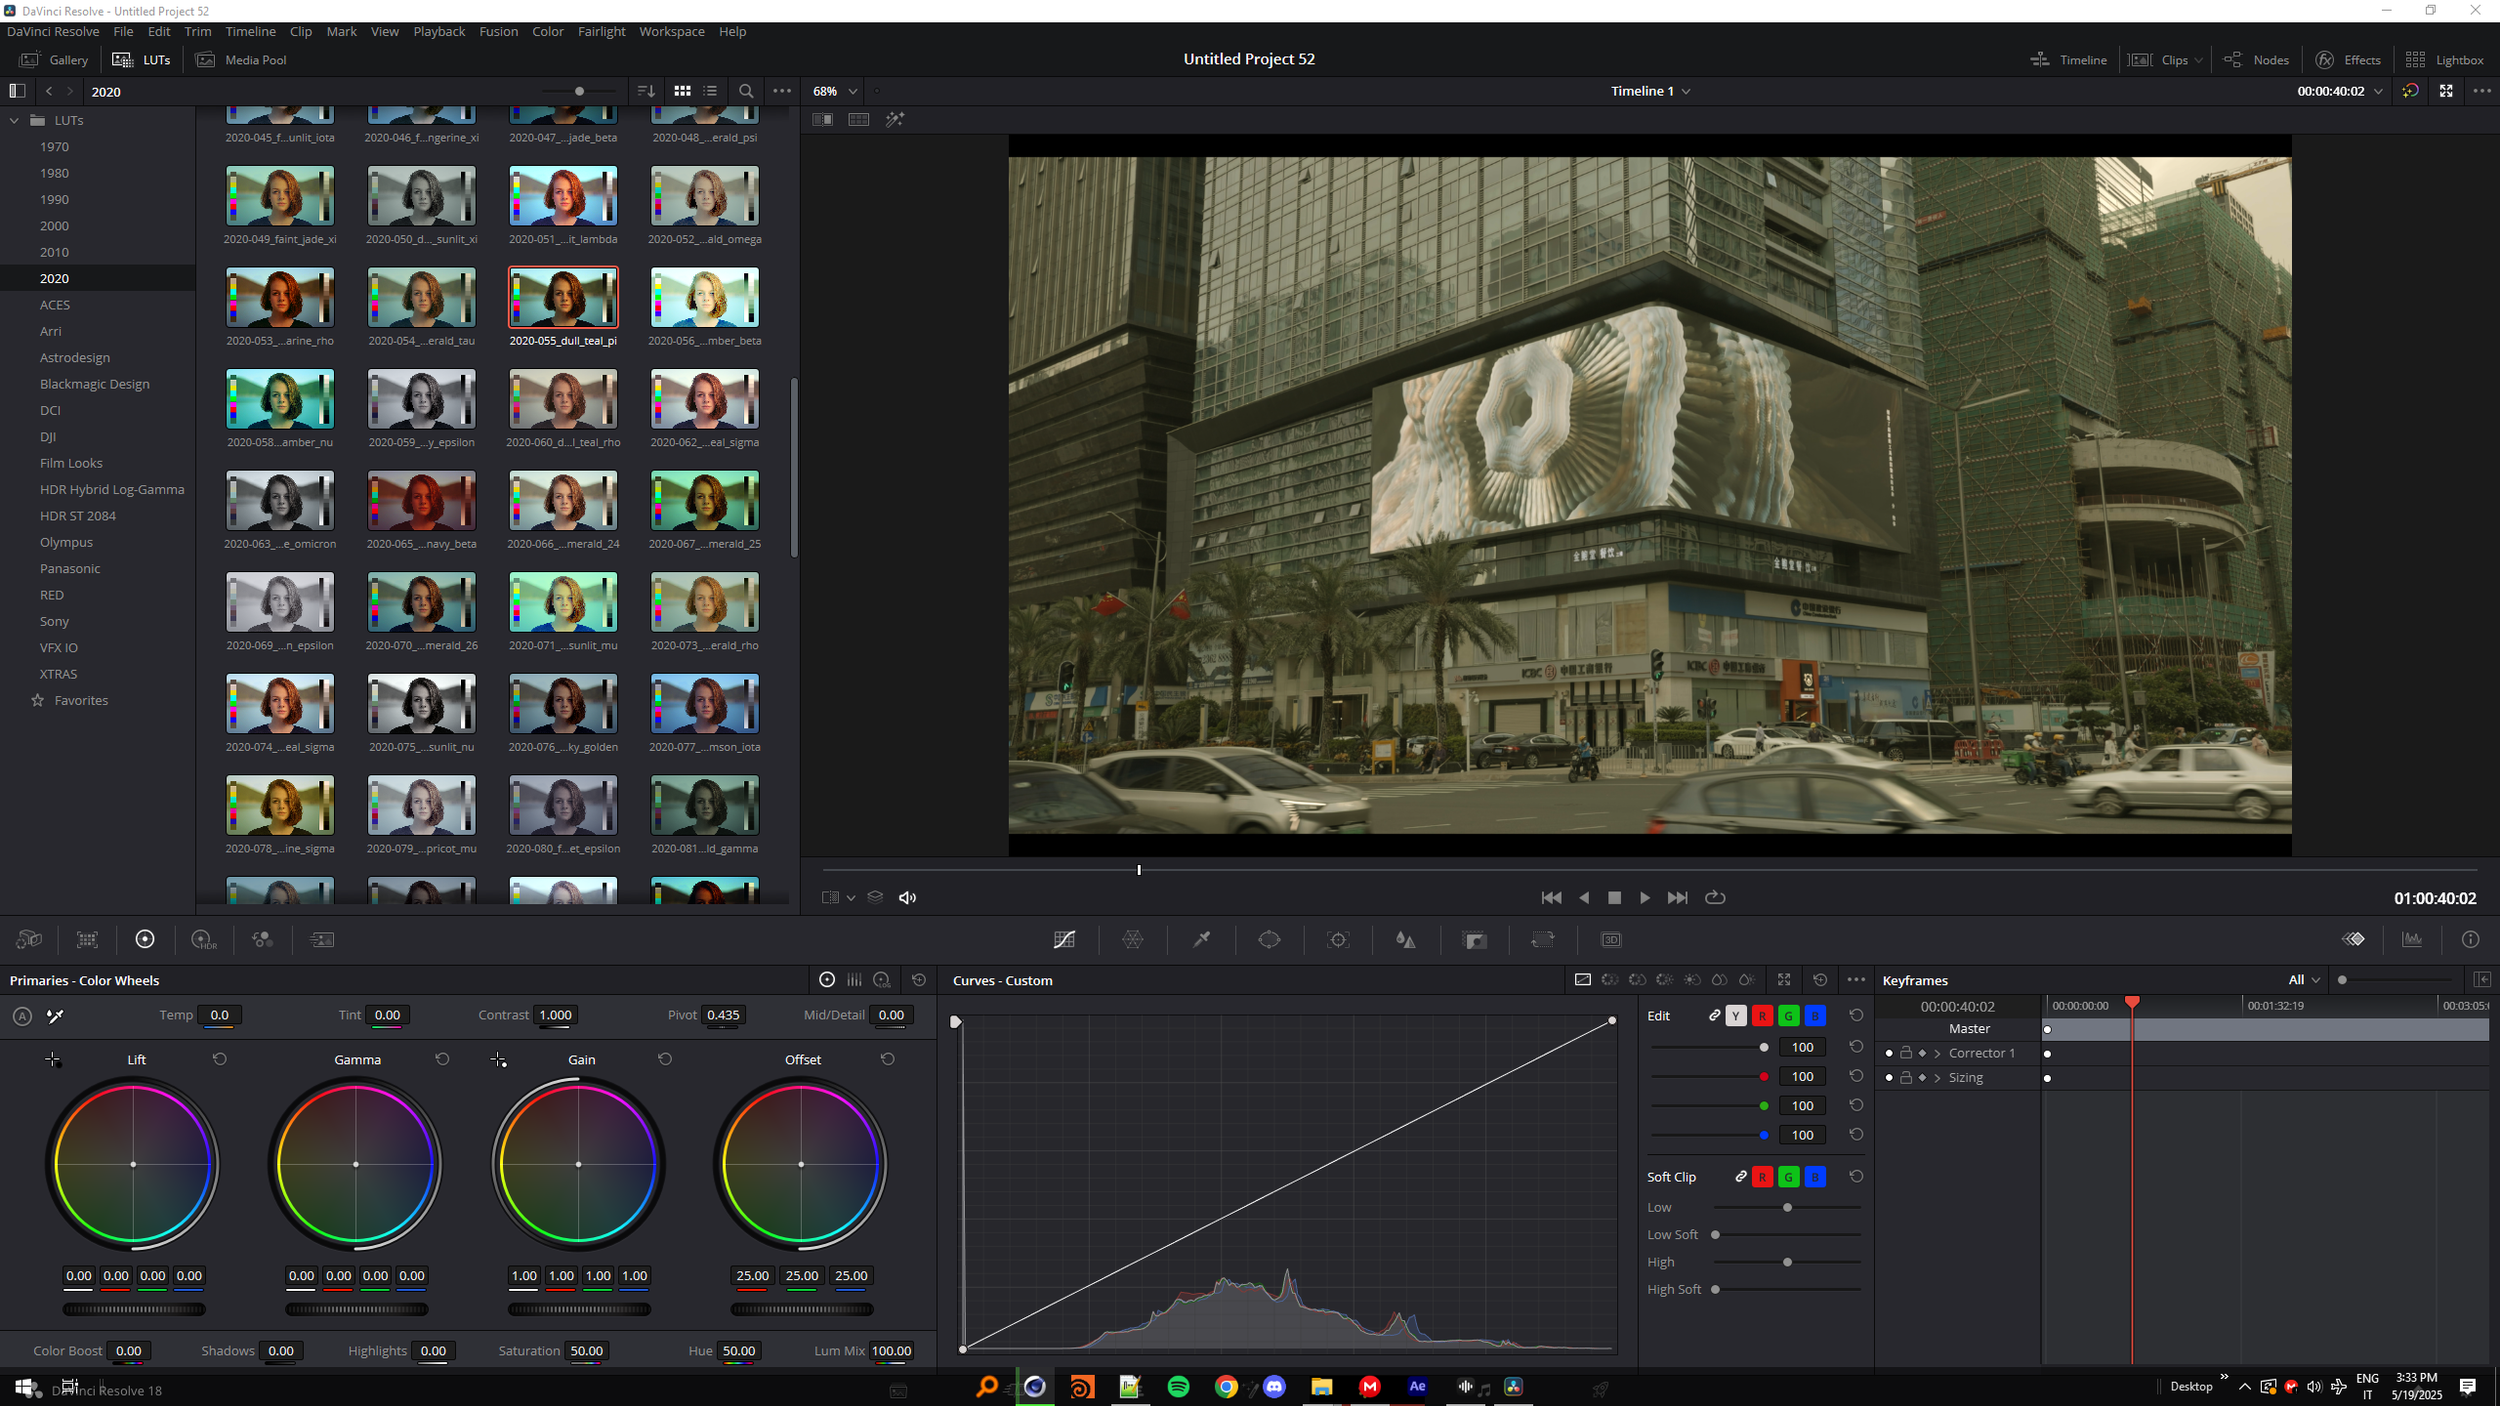Viewport: 2500px width, 1406px height.
Task: Select the 2020 LUTs folder
Action: [x=55, y=278]
